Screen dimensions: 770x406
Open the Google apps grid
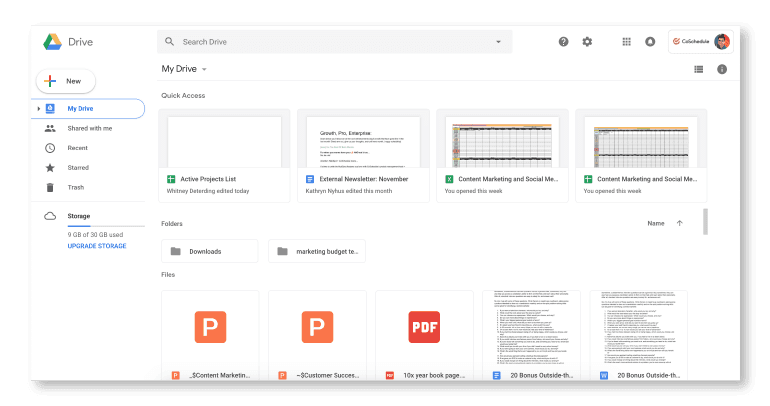click(627, 42)
